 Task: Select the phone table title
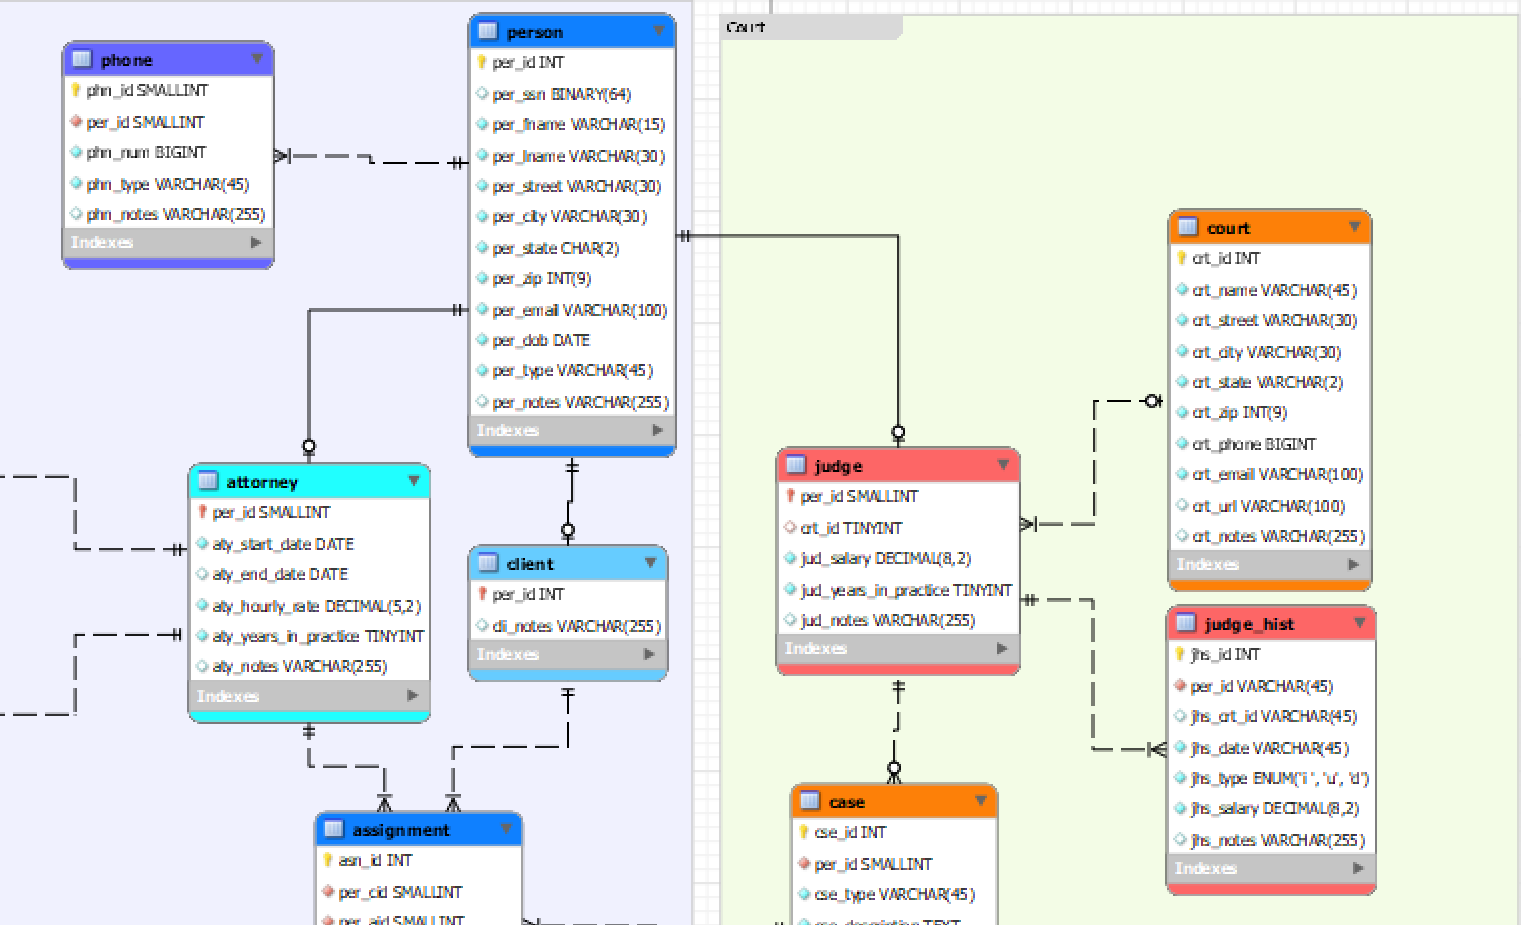pyautogui.click(x=126, y=60)
